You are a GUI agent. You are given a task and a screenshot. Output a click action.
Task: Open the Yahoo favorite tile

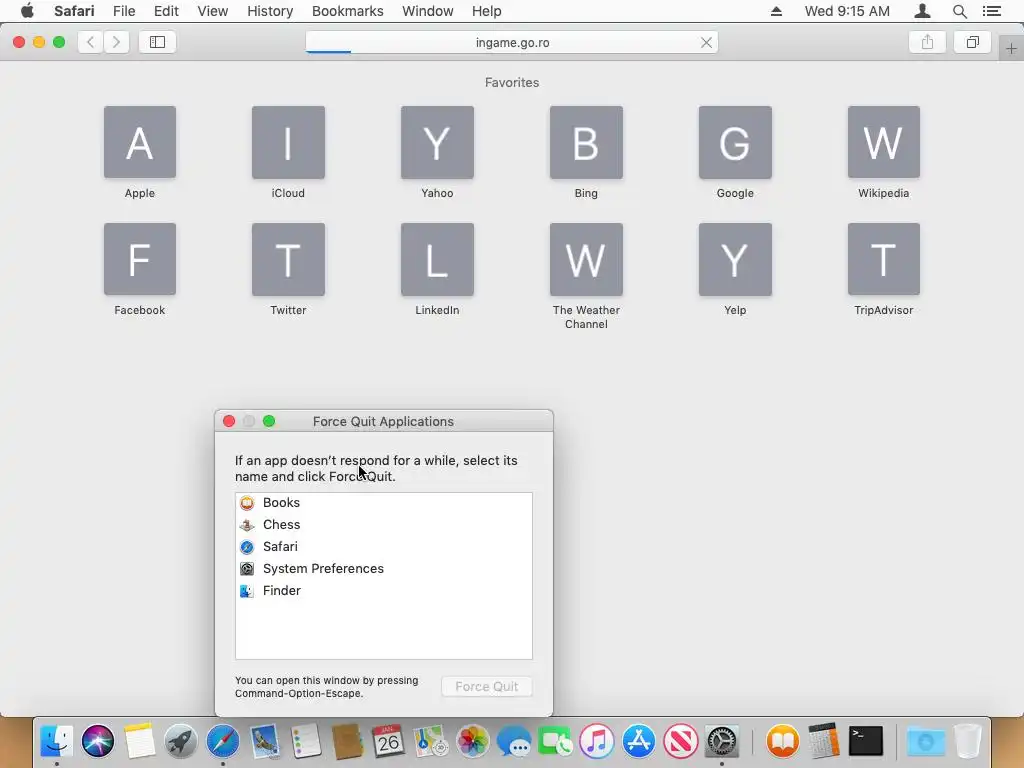tap(437, 142)
